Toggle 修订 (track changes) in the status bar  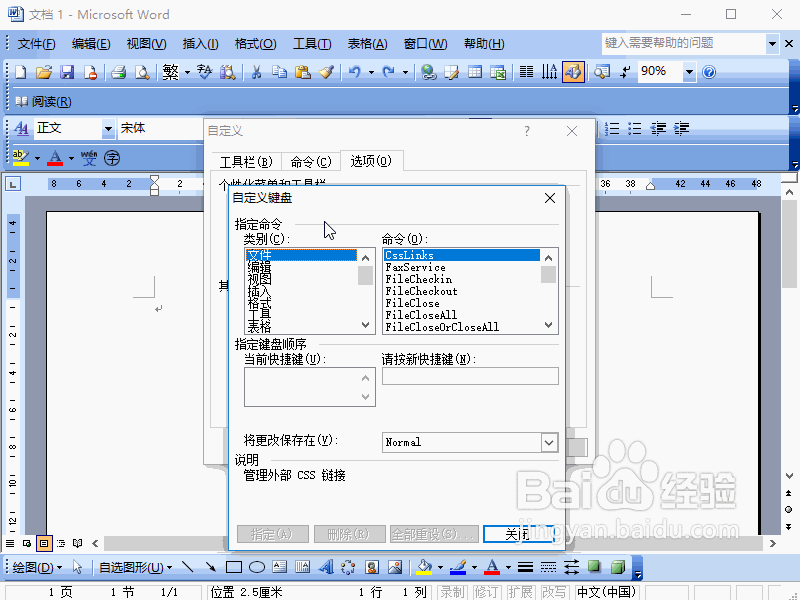[486, 592]
